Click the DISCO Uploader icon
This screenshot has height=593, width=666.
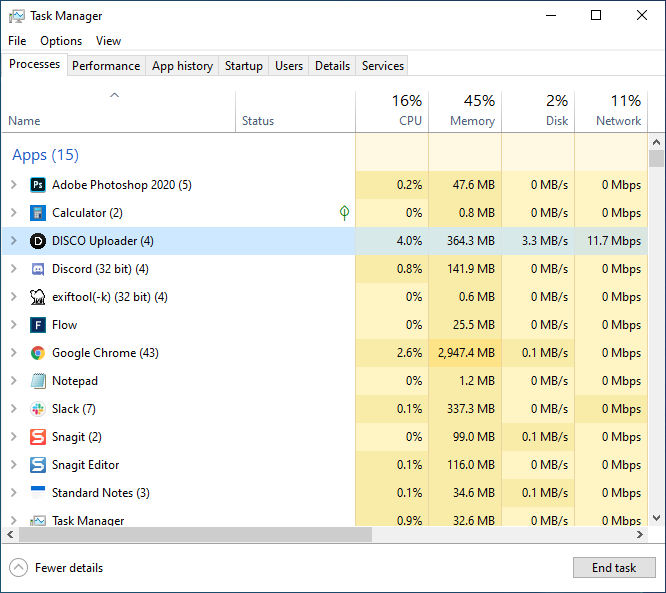click(x=38, y=241)
